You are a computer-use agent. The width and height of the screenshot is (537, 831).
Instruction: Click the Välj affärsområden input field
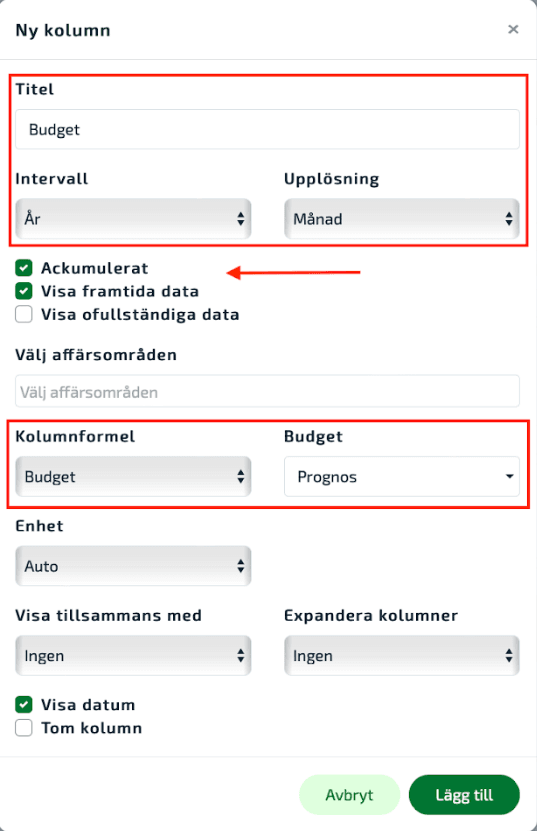pyautogui.click(x=267, y=392)
